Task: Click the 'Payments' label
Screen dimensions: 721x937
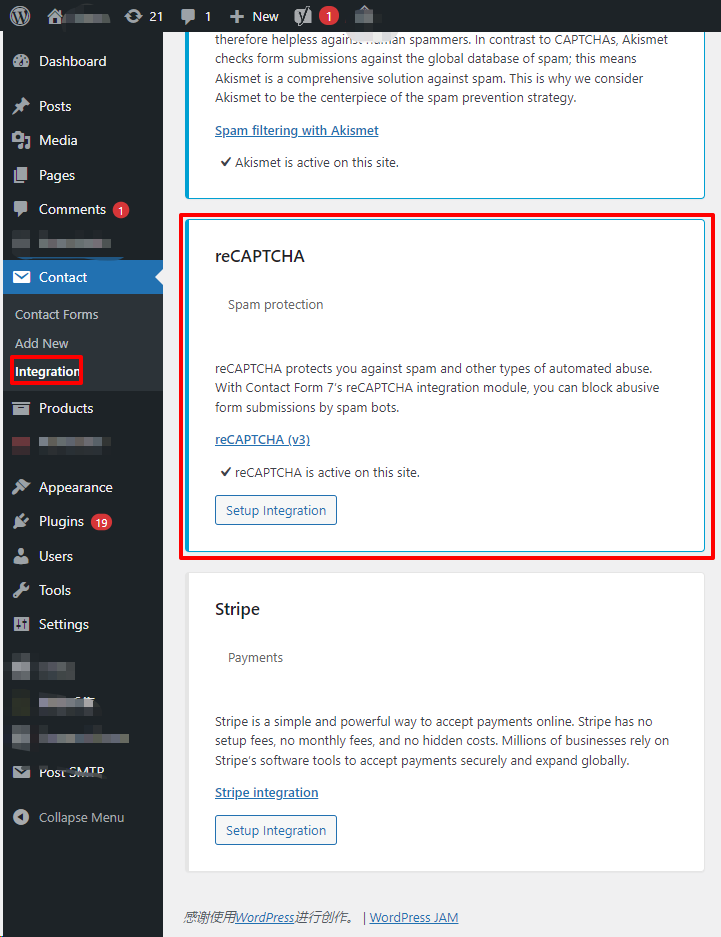Action: pyautogui.click(x=255, y=657)
